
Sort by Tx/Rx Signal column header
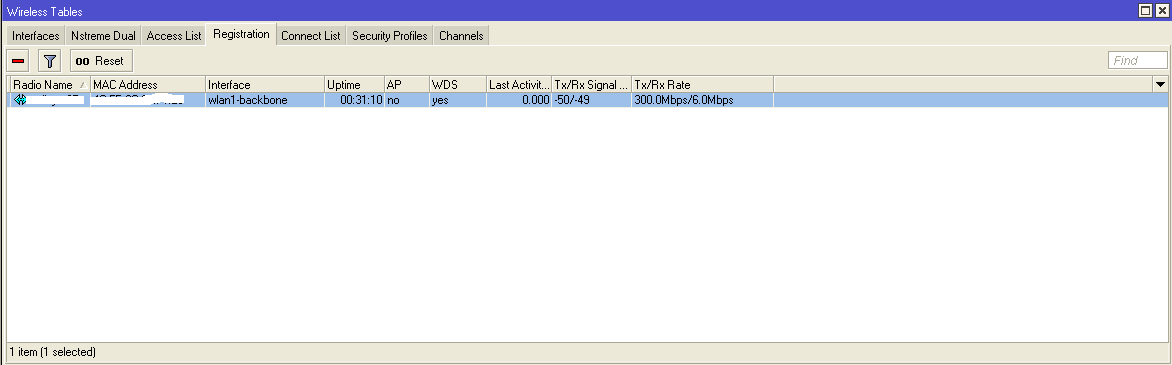point(592,85)
